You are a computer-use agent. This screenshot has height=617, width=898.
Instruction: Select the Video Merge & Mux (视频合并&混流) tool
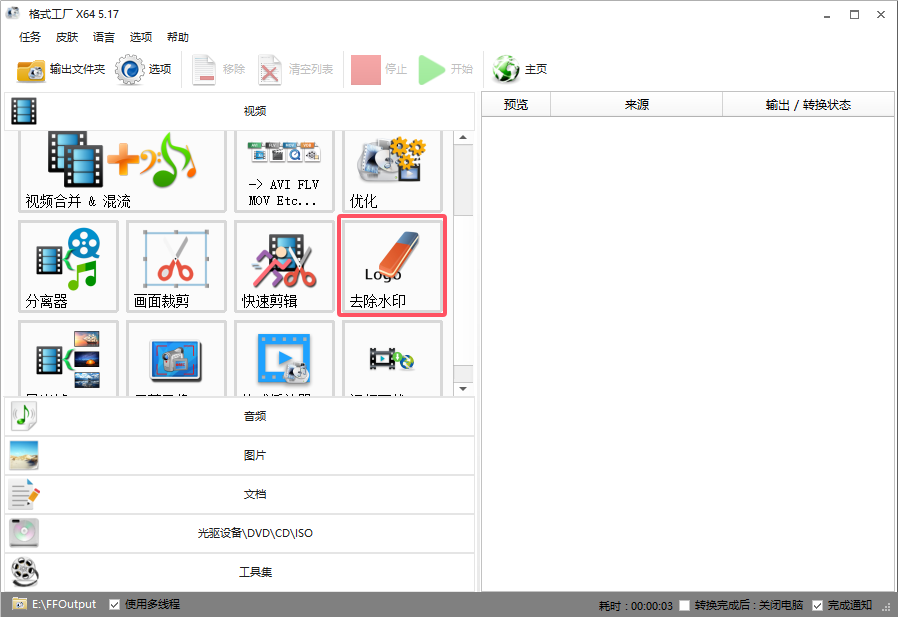(120, 170)
